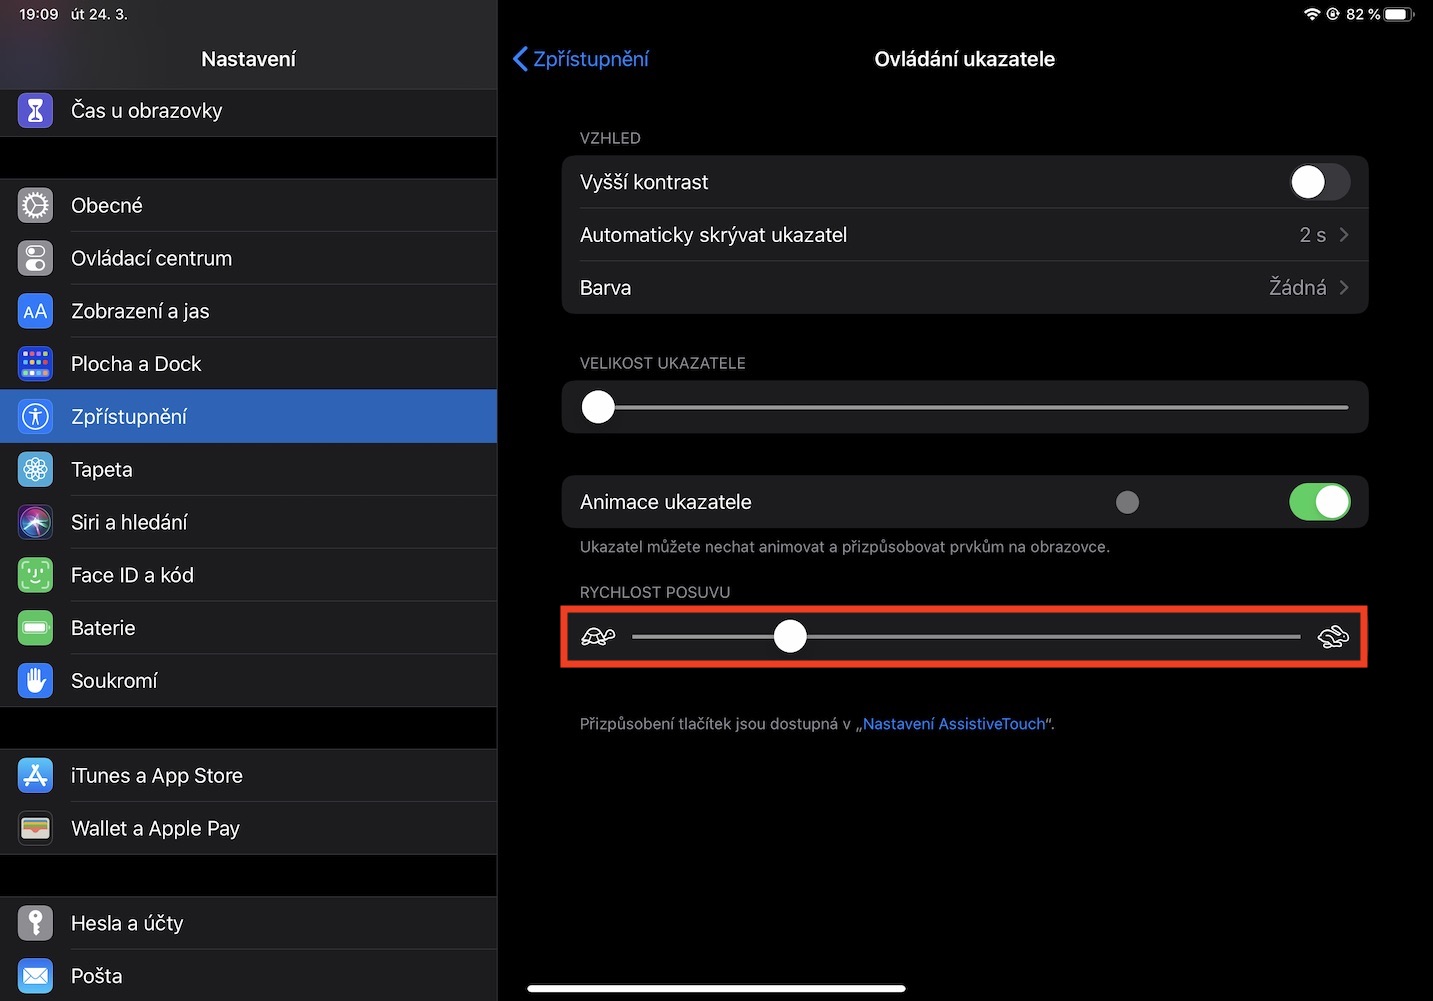Viewport: 1433px width, 1001px height.
Task: Go back to Zpřístupnění
Action: [x=581, y=59]
